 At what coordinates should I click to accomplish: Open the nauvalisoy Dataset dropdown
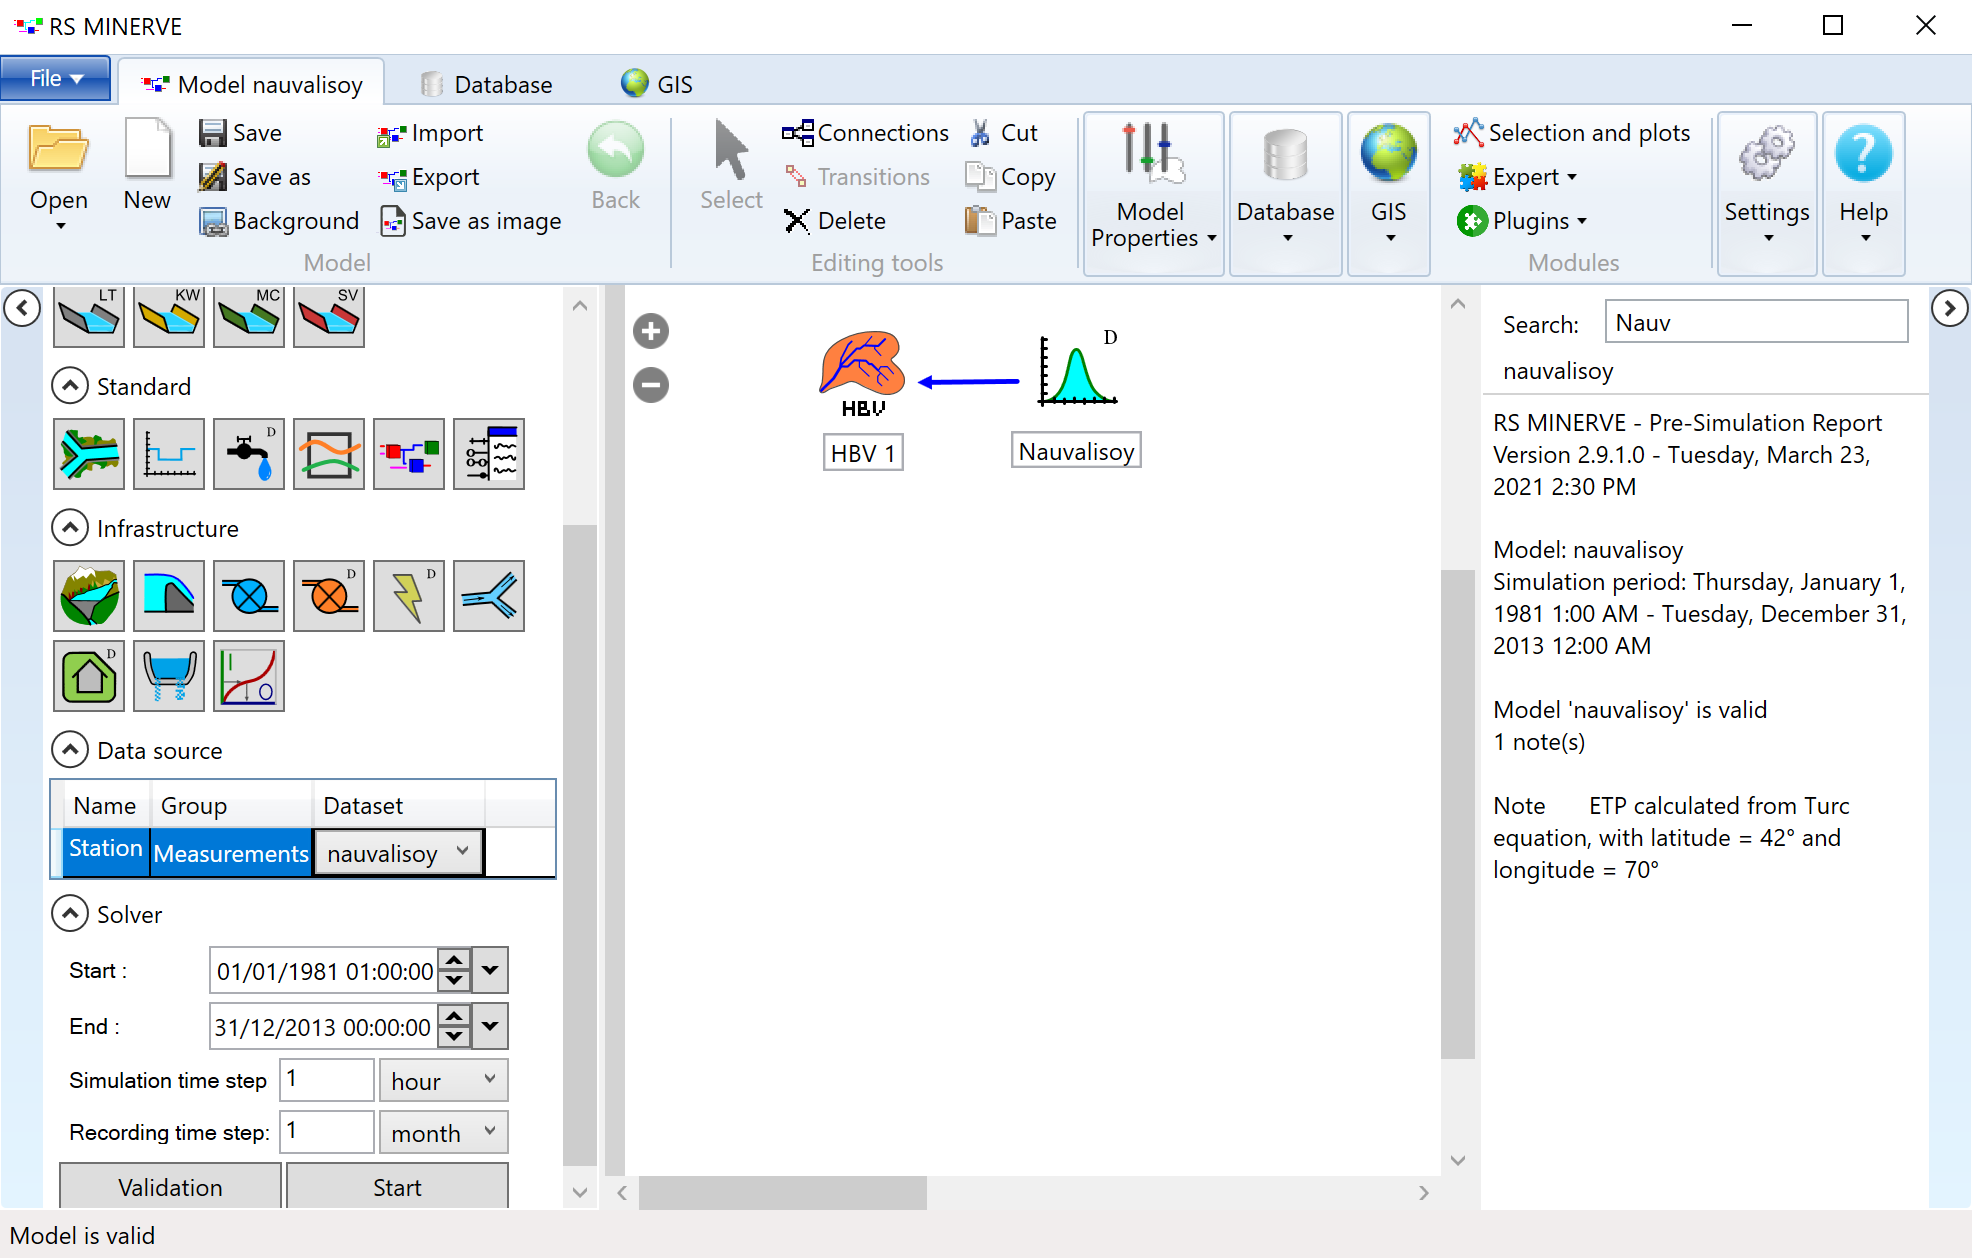coord(399,853)
